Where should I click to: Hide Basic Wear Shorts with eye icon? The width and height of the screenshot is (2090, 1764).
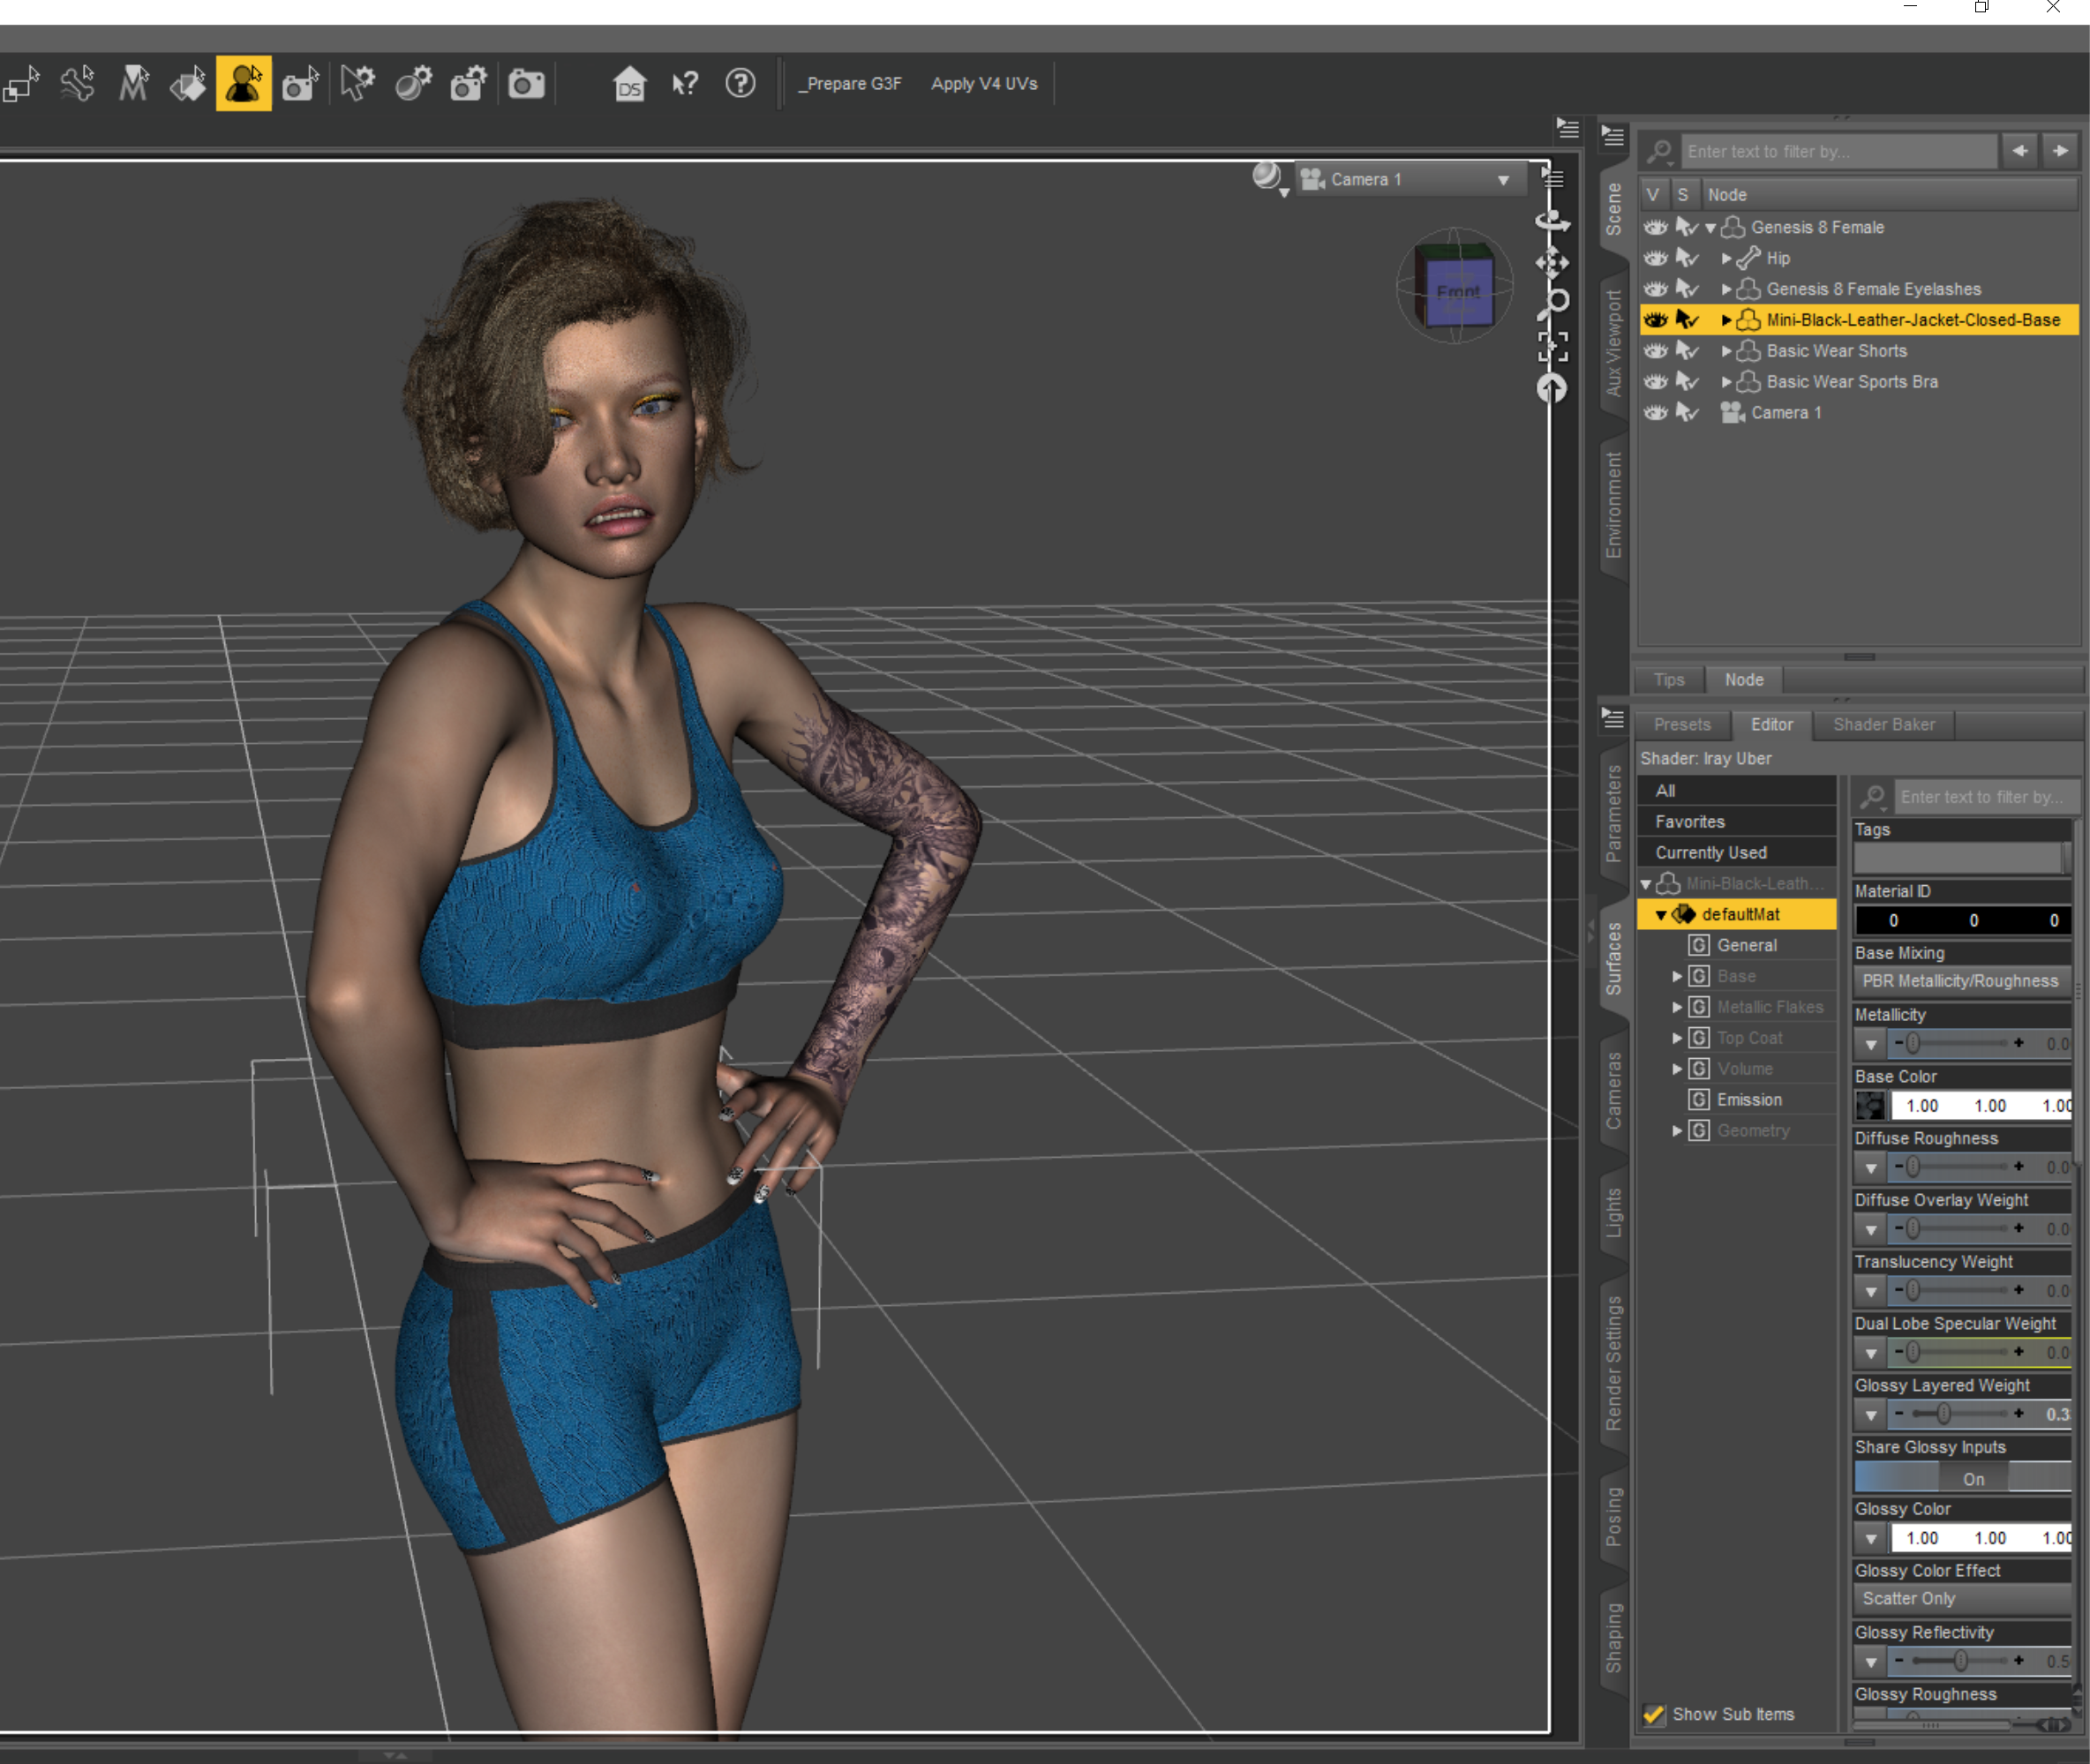(1655, 351)
